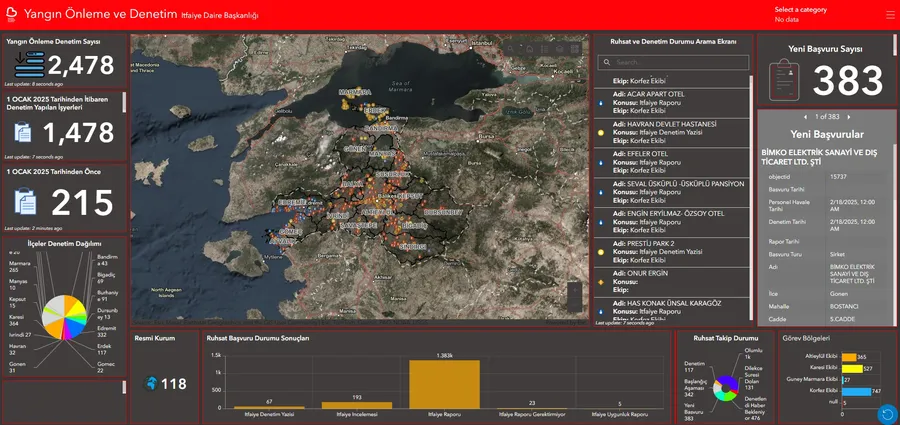Click the clipboard icon beside 383
This screenshot has width=900, height=425.
(783, 79)
